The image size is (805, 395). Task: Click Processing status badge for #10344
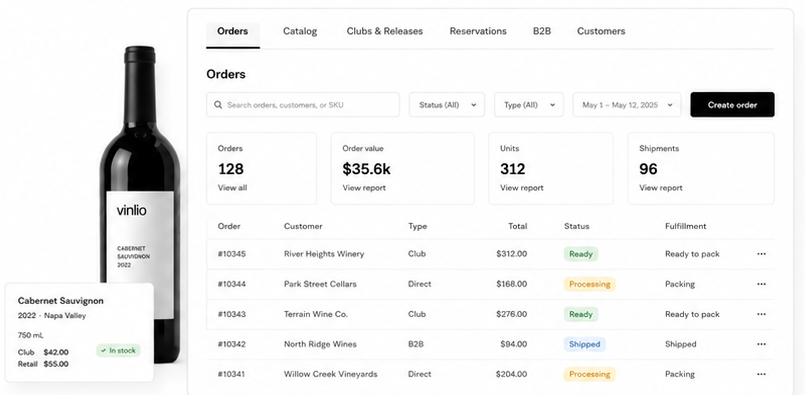pos(589,284)
